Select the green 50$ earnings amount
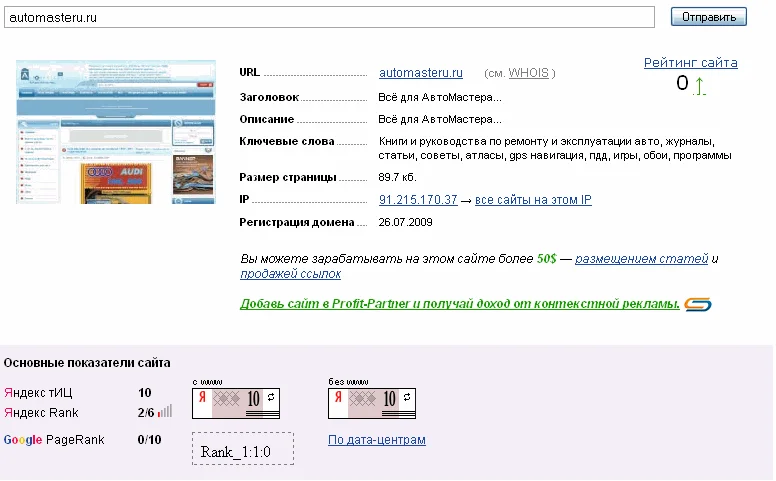776x481 pixels. pyautogui.click(x=547, y=259)
